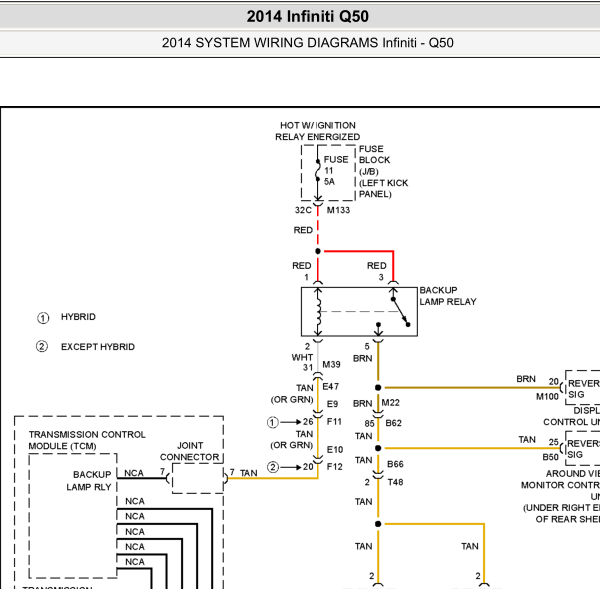Click the circled 1 beside the HYBRID legend

tap(43, 318)
